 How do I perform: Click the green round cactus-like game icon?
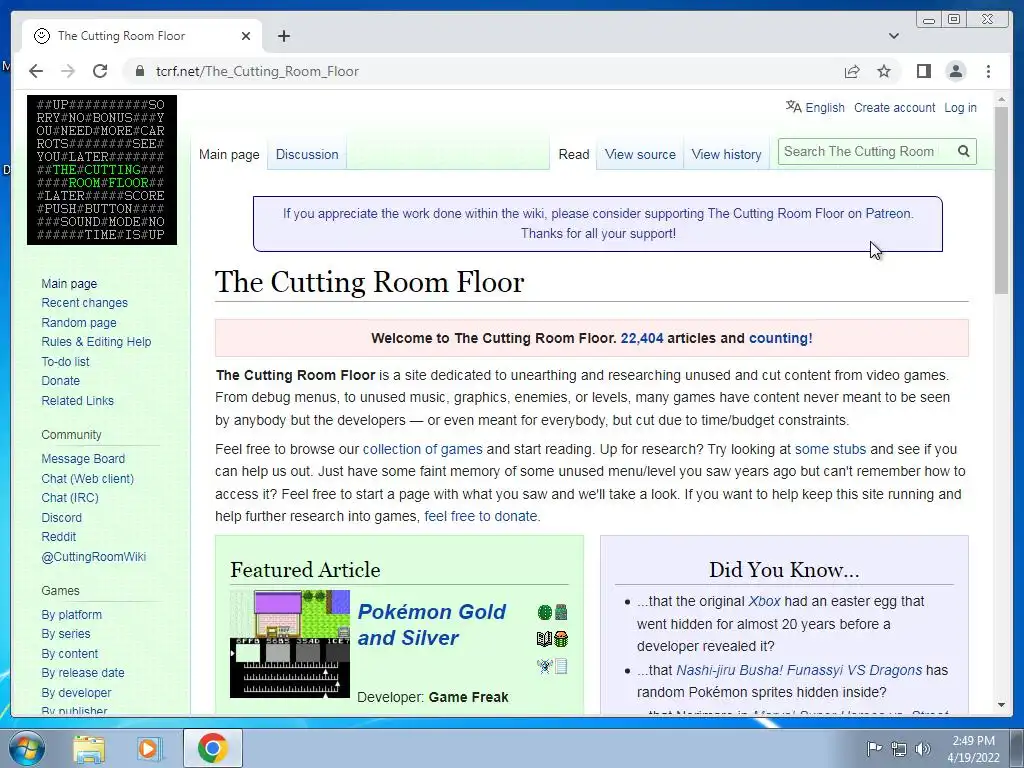click(x=545, y=612)
